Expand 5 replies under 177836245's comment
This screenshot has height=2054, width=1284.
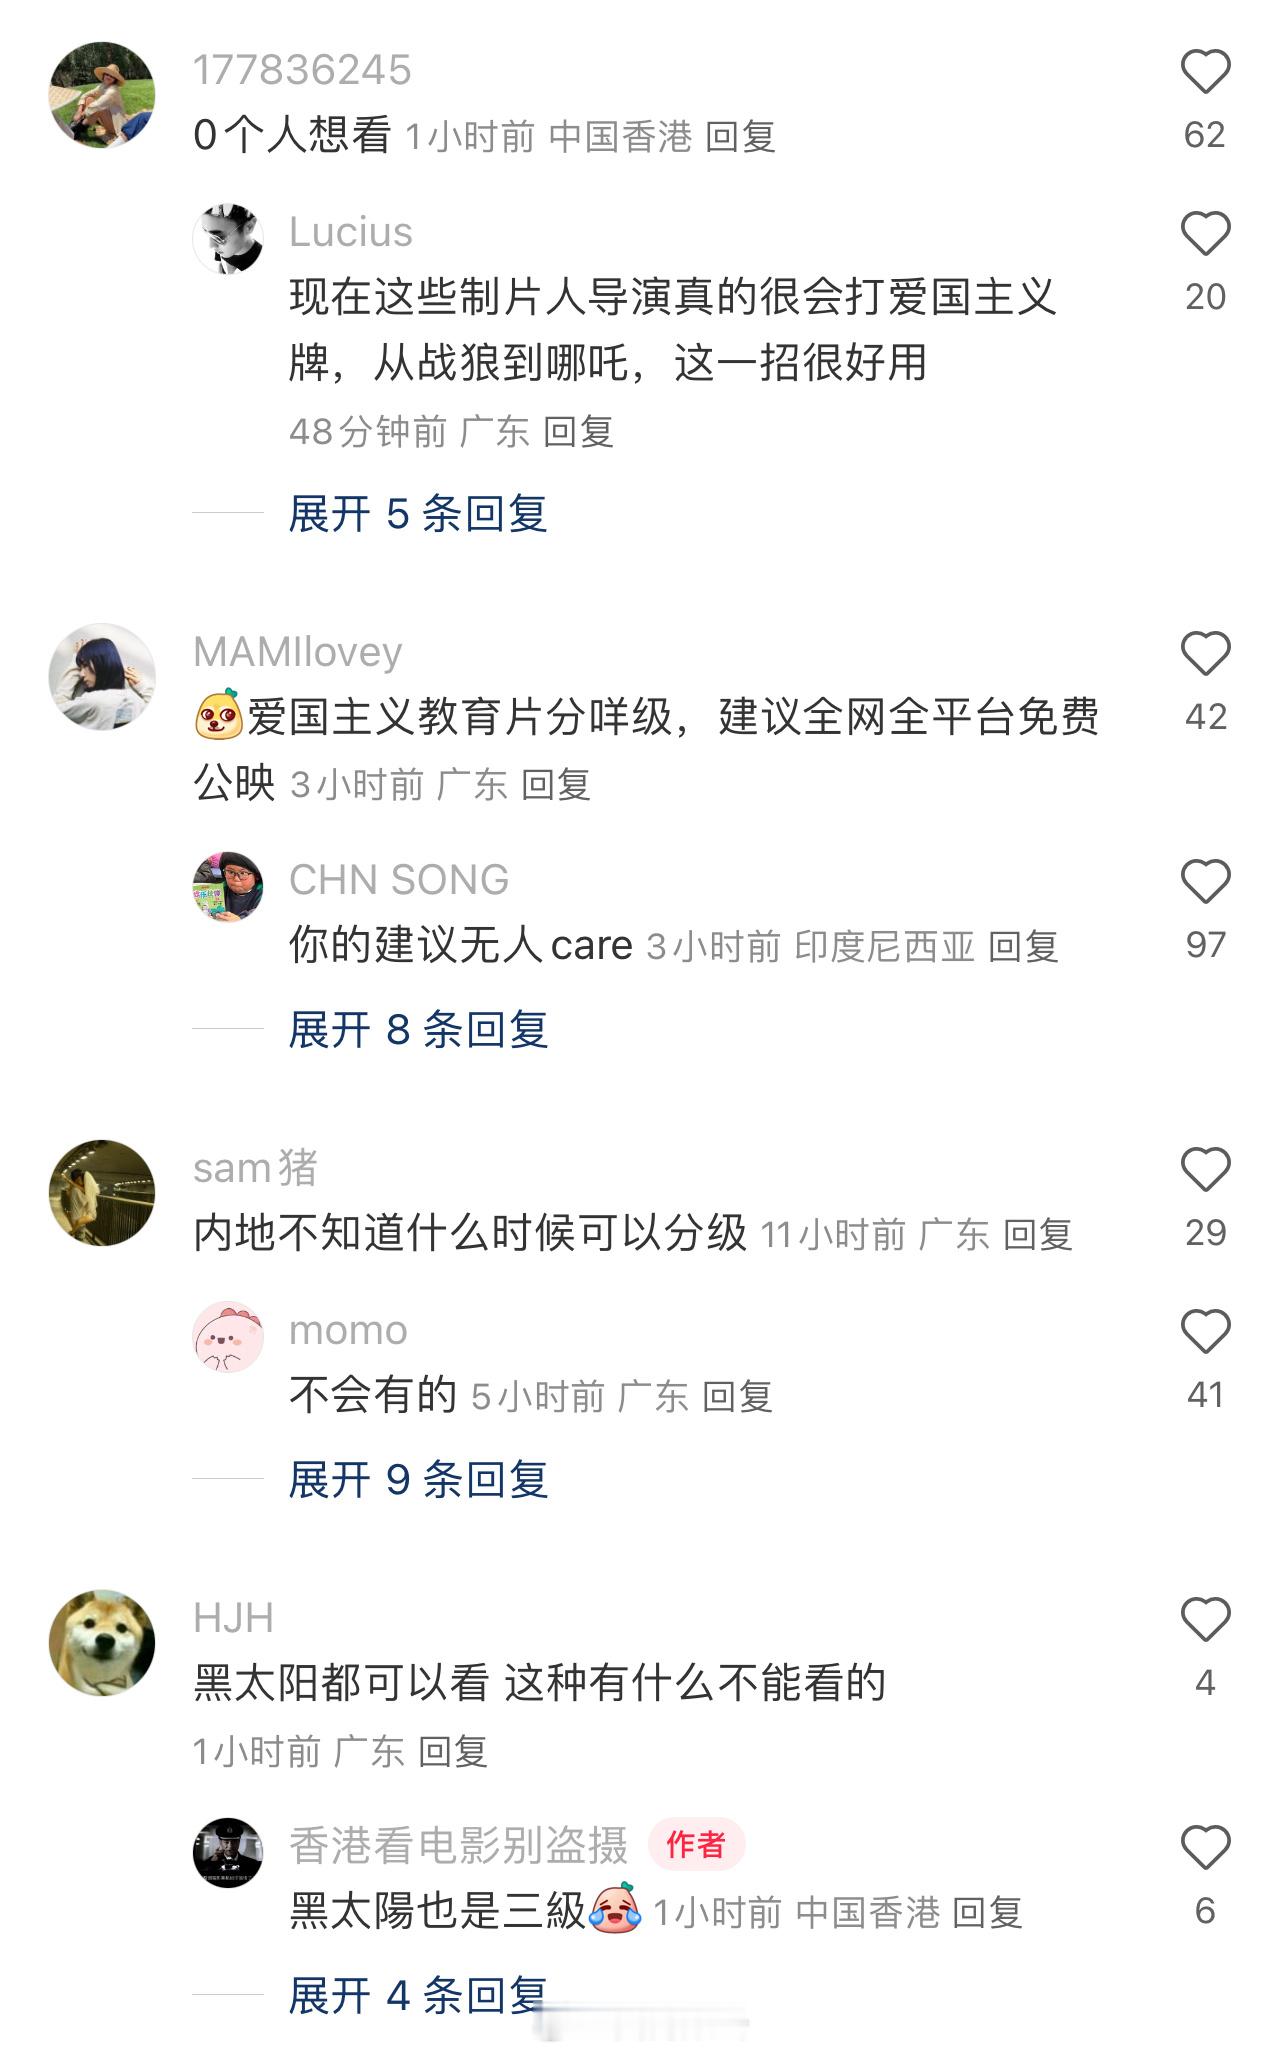point(418,514)
